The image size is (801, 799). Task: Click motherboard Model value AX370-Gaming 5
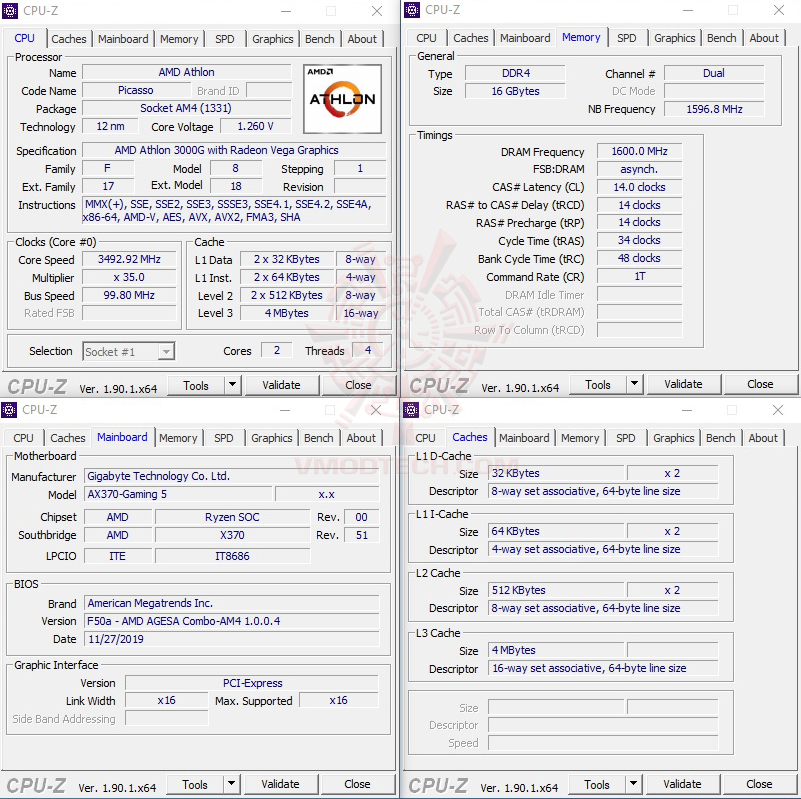178,494
